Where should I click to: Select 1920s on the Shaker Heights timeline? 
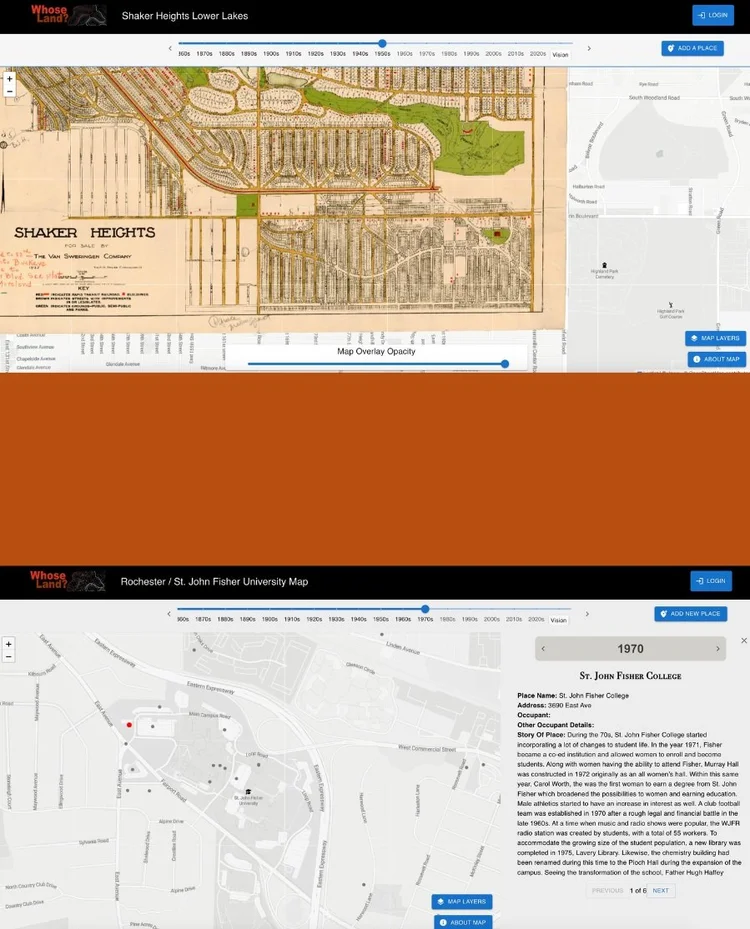coord(315,54)
